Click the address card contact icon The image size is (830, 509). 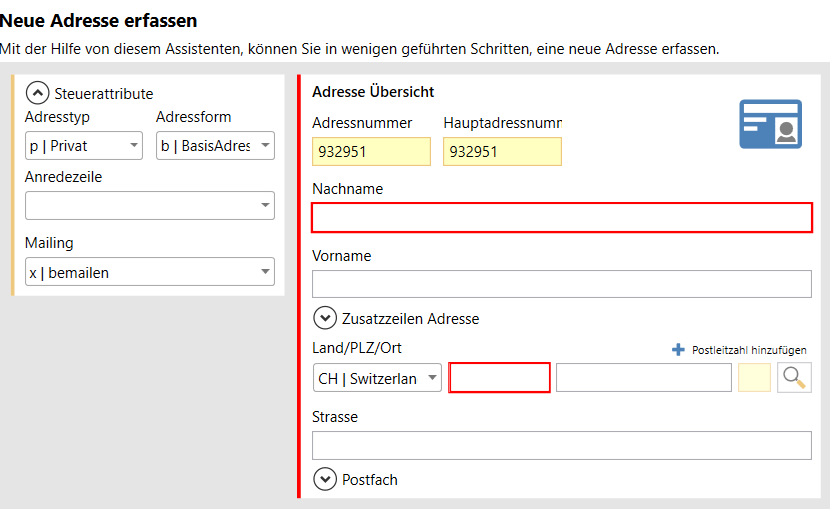tap(770, 125)
